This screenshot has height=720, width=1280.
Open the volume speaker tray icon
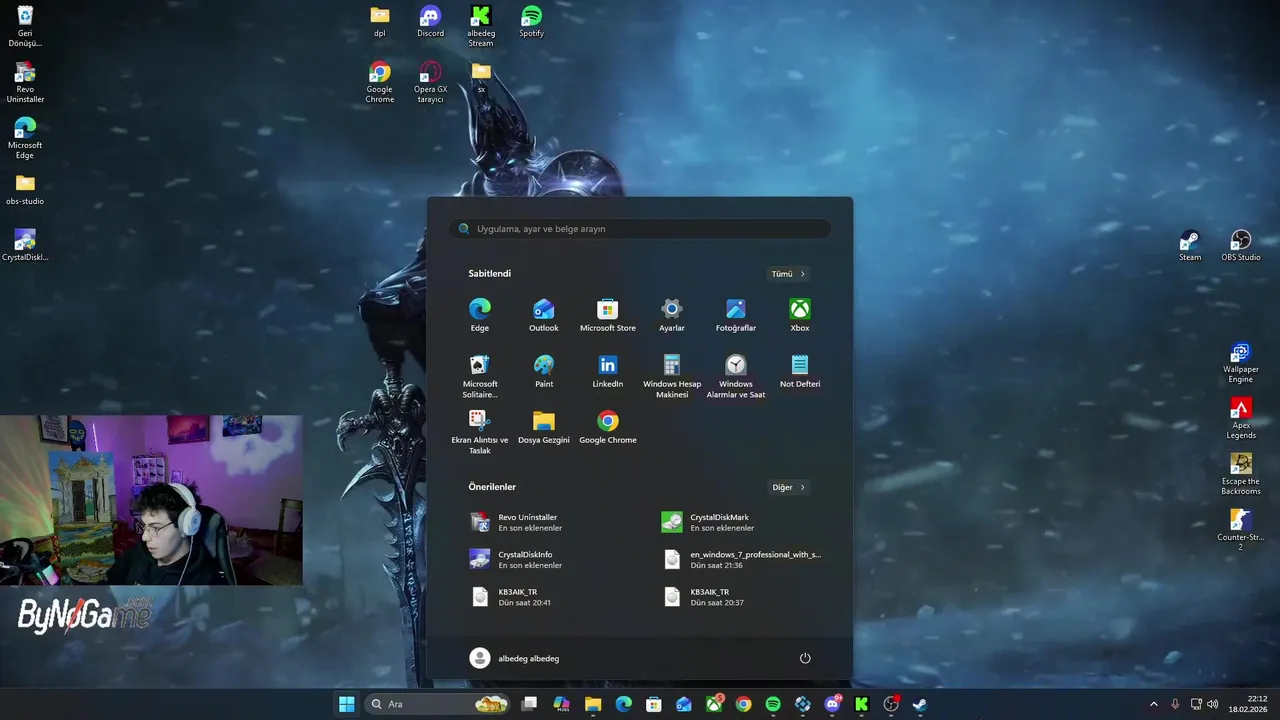(x=1213, y=704)
